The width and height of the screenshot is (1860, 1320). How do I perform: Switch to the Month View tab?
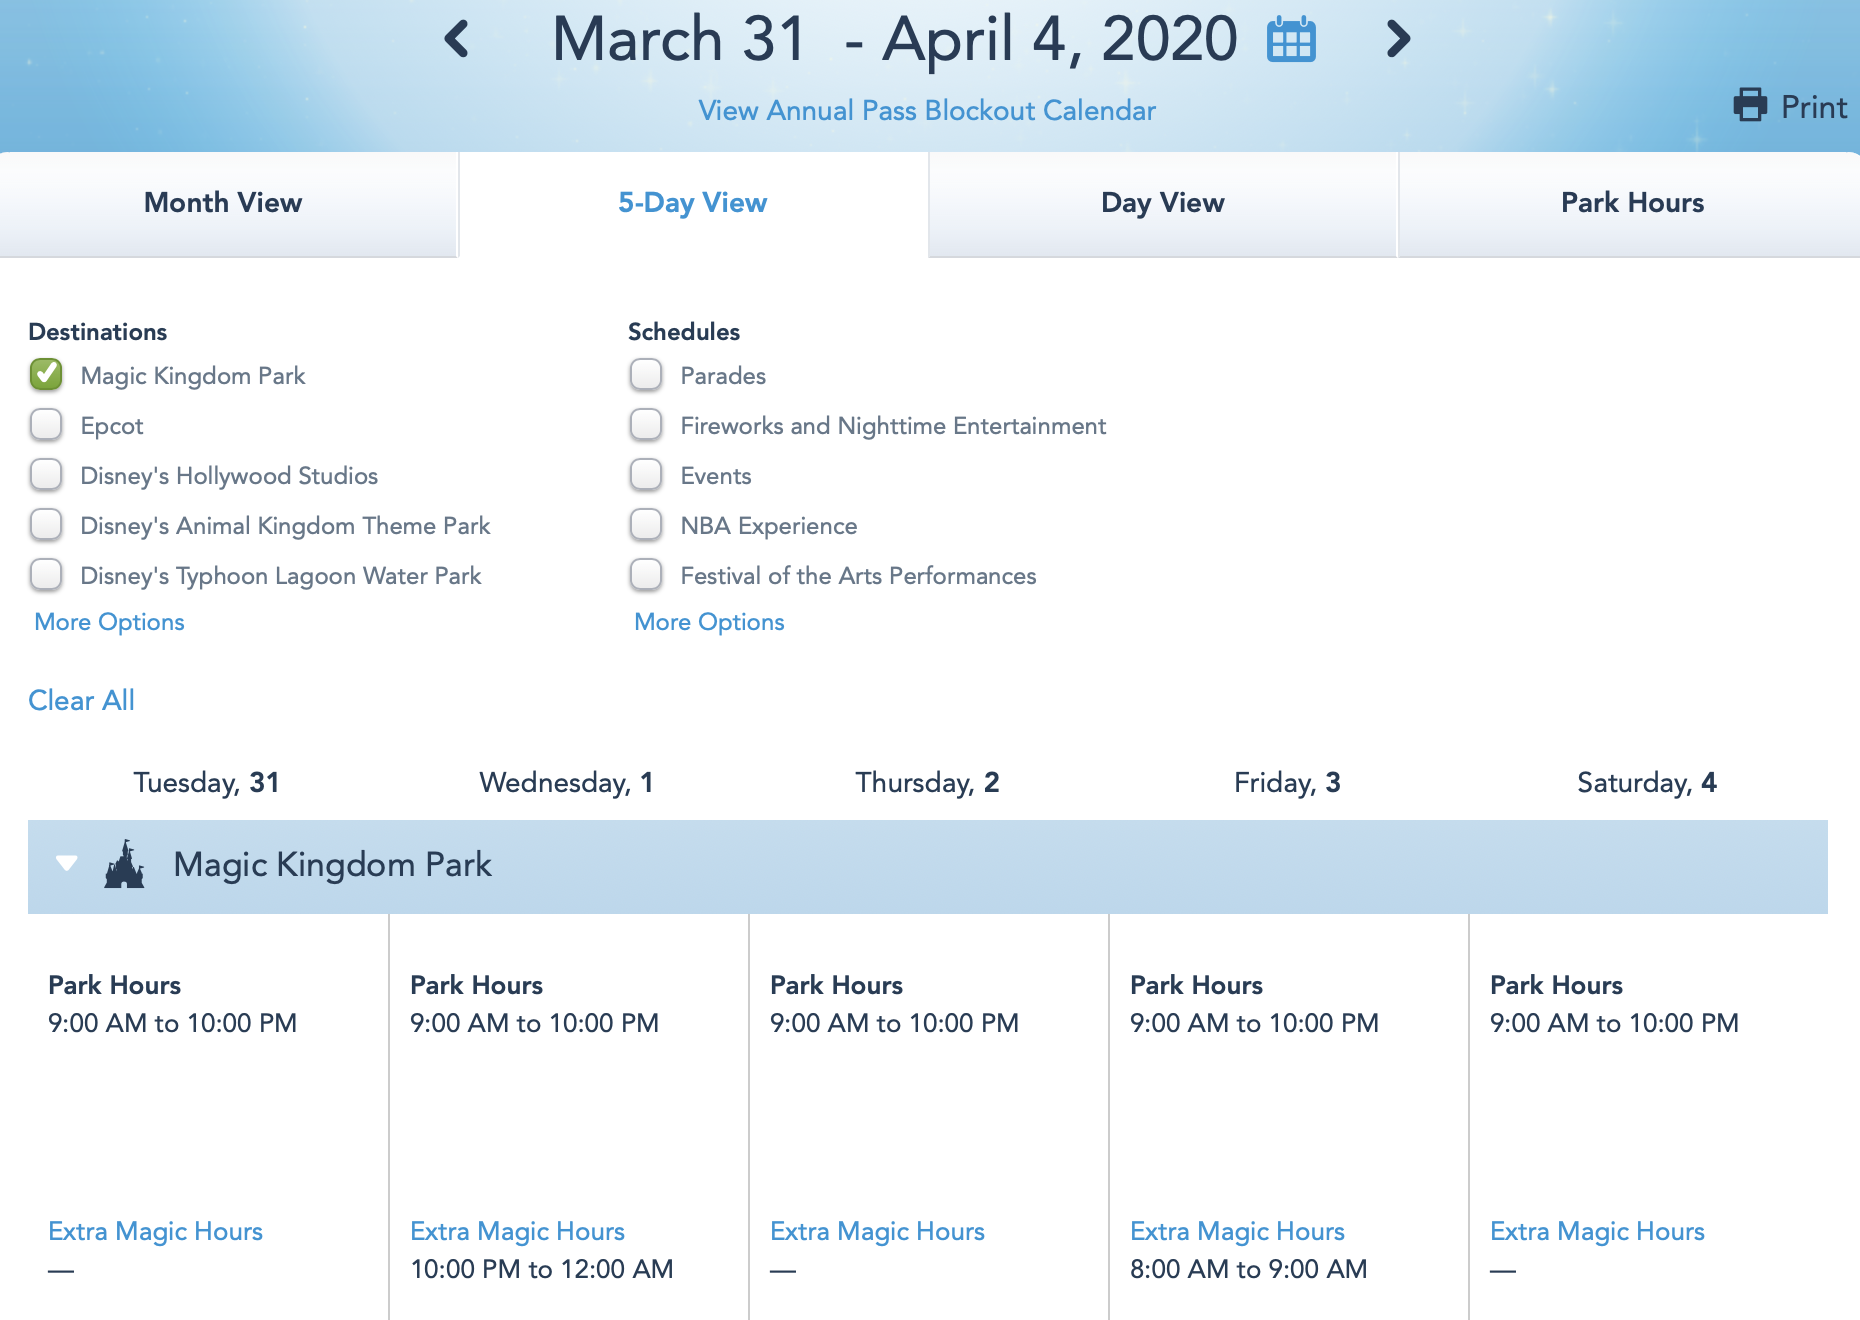click(x=223, y=203)
